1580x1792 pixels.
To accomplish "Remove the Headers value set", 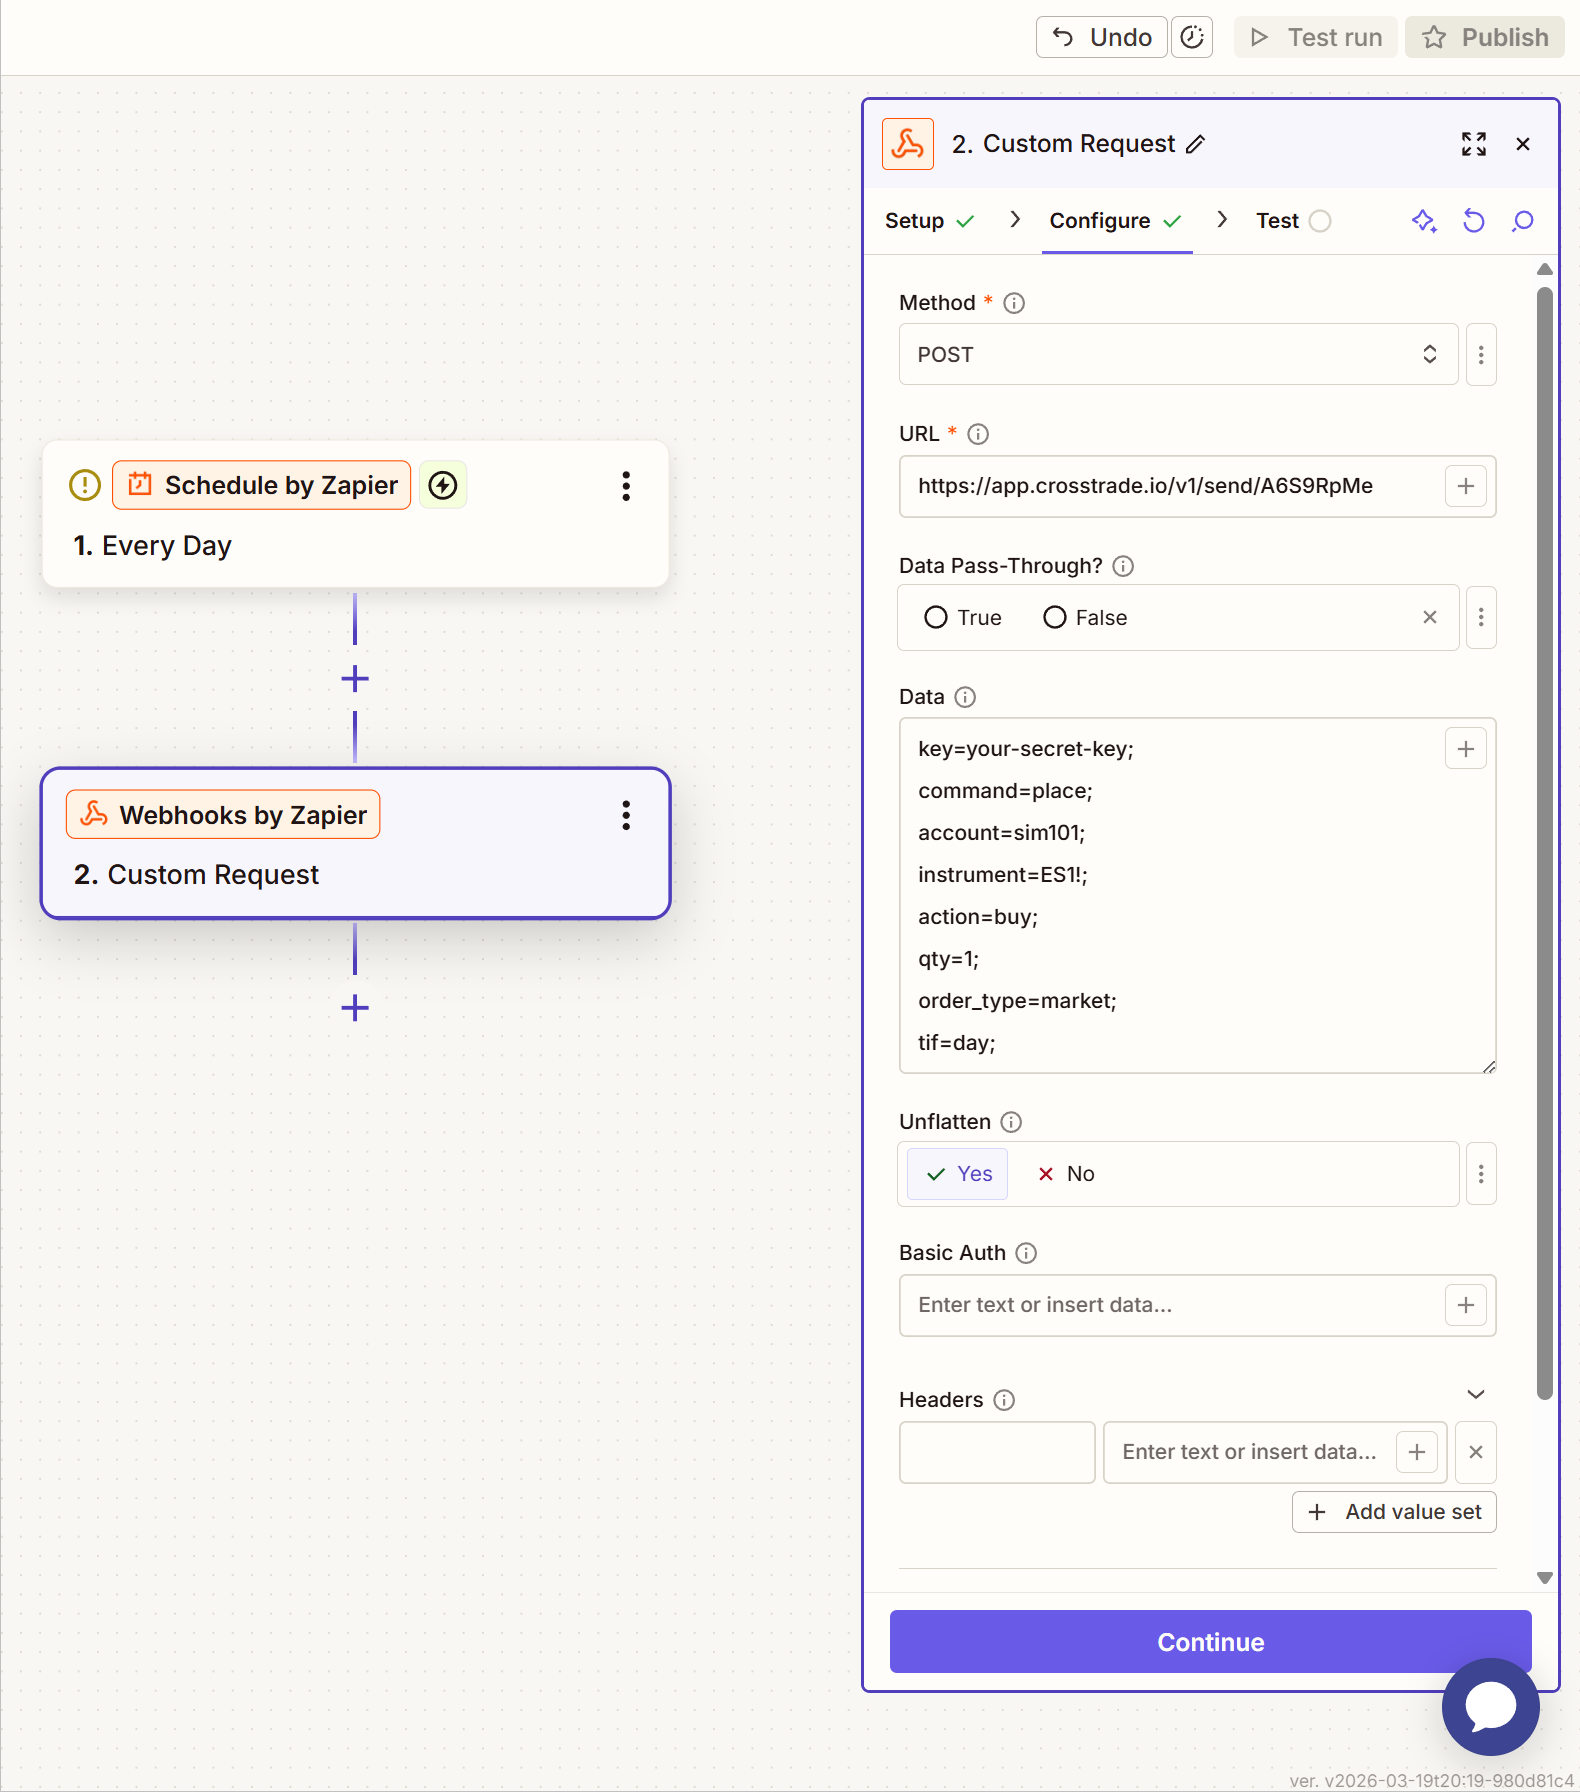I will click(1476, 1452).
